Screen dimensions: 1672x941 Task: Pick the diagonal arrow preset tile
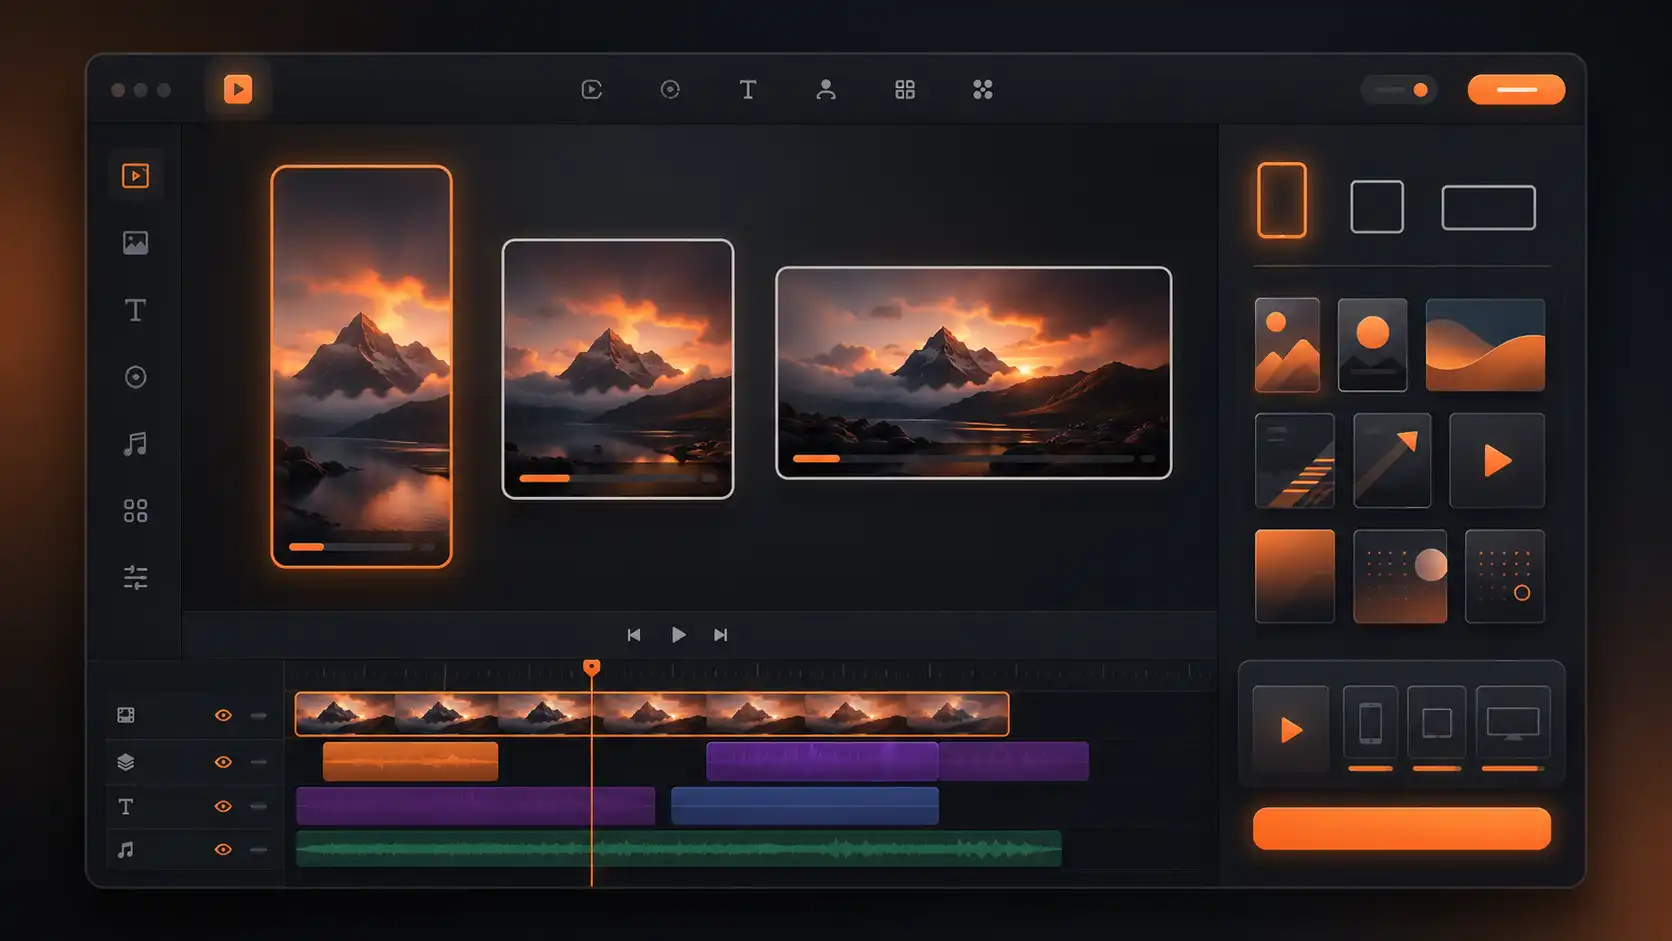click(x=1392, y=460)
